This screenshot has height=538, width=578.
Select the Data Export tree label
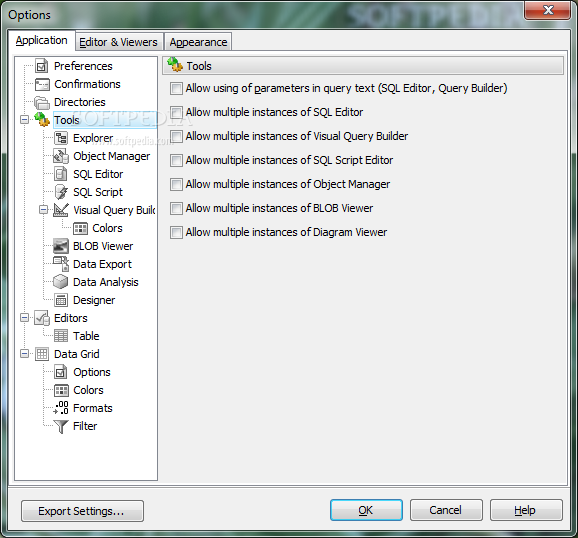tap(102, 264)
